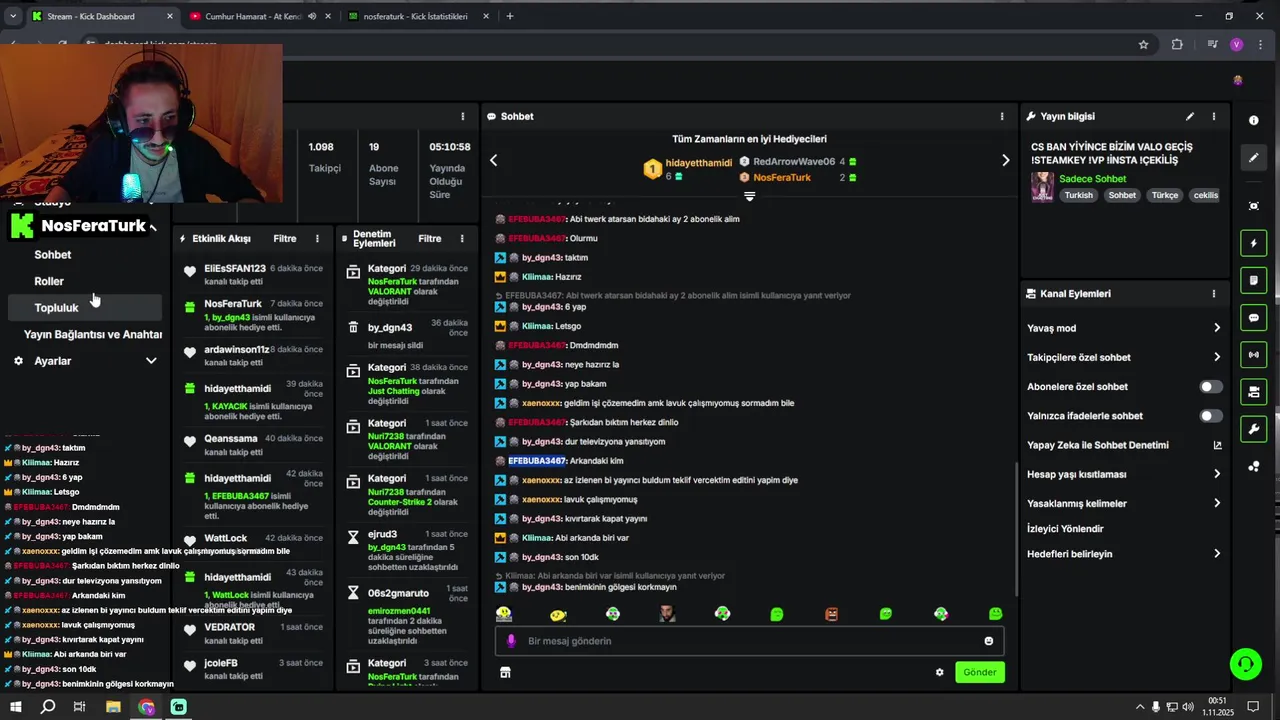
Task: Open Yayın bilgisi three-dot menu
Action: pos(1214,116)
